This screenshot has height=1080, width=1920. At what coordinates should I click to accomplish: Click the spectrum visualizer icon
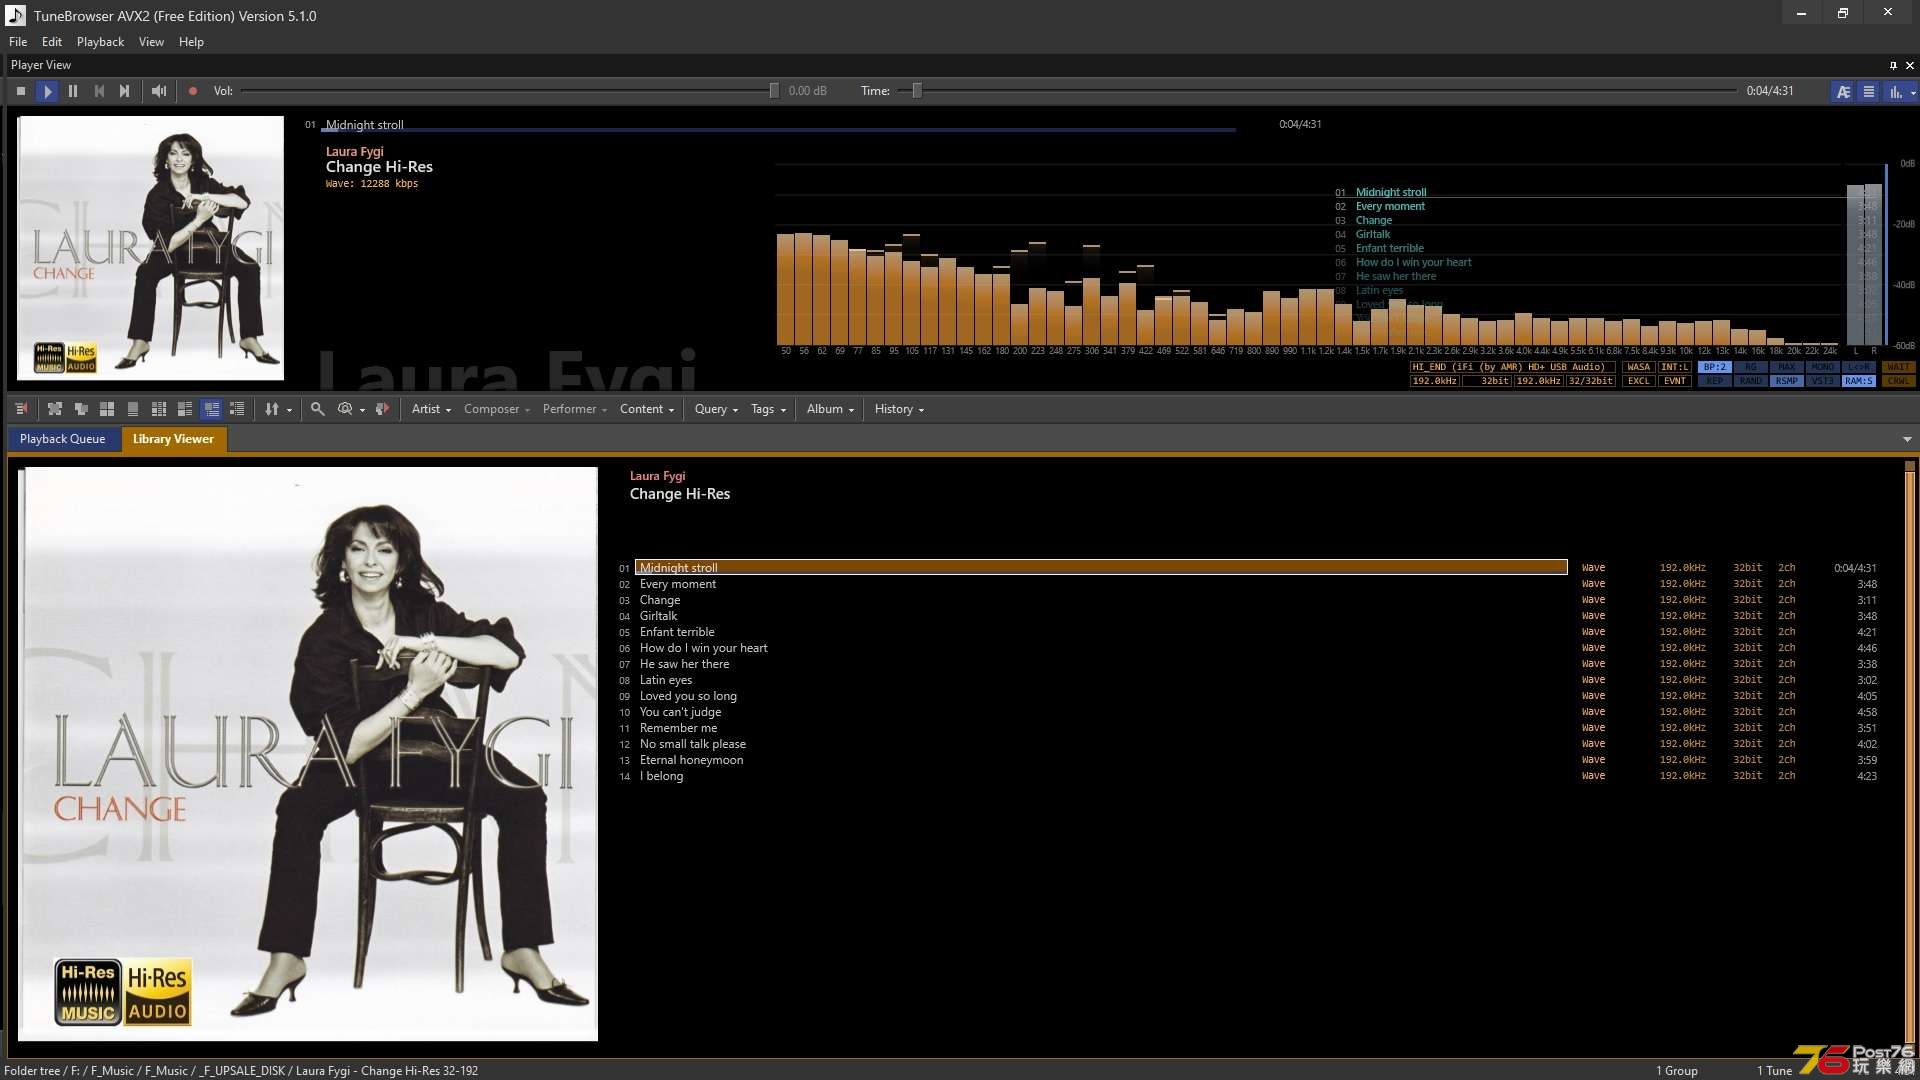(1895, 91)
